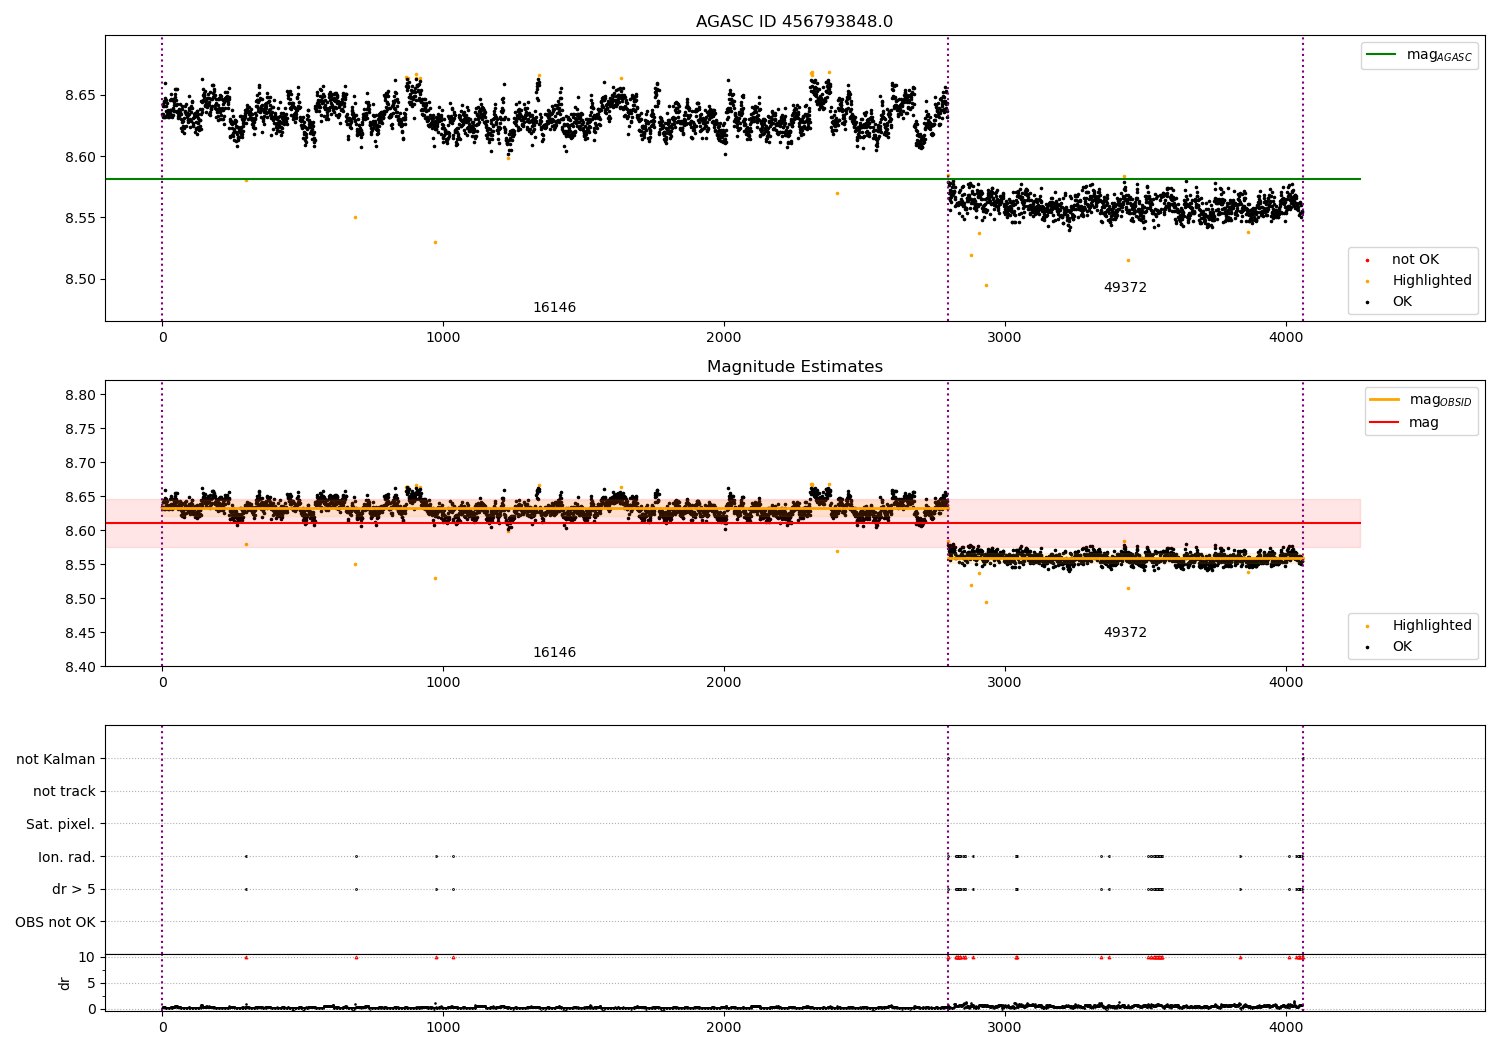Select the "OK" legend label in Magnitude Estimates panel

(x=1402, y=647)
